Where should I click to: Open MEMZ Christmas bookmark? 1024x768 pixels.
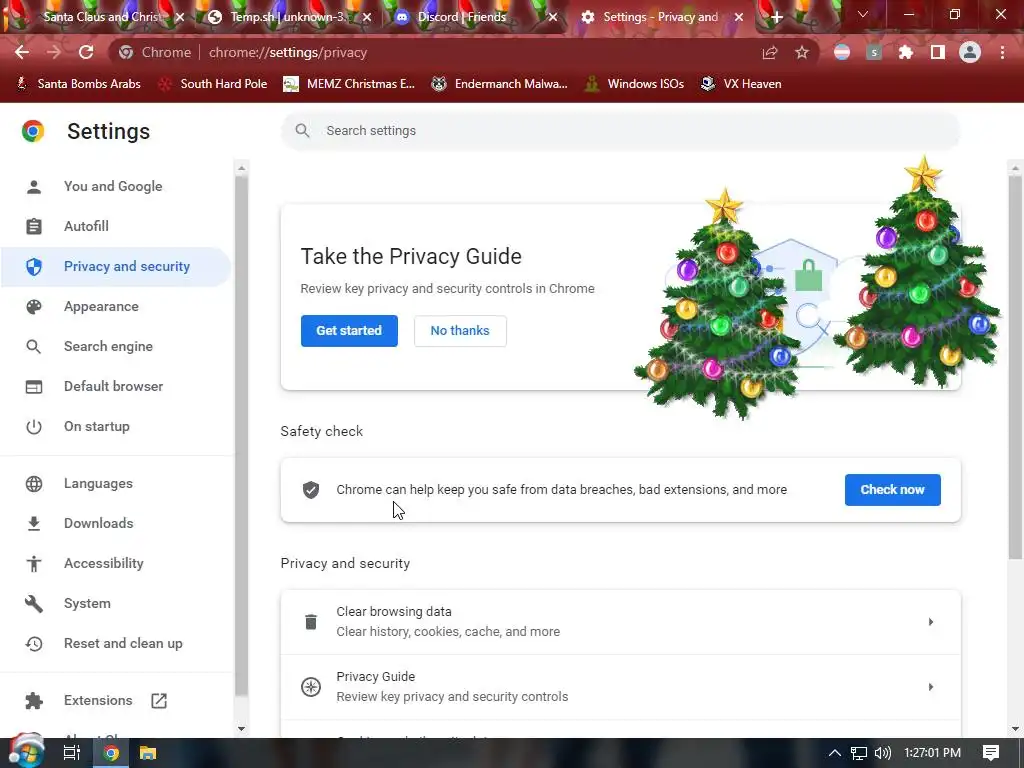349,84
